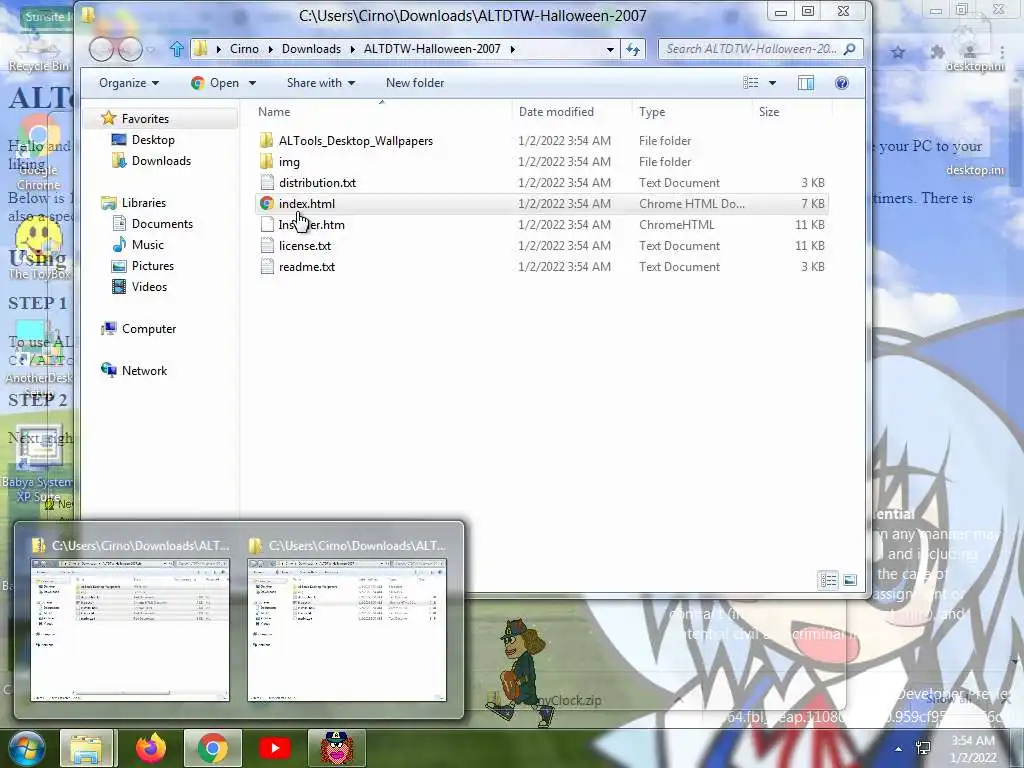This screenshot has width=1024, height=768.
Task: Click large icons view icon in status area
Action: pyautogui.click(x=850, y=580)
